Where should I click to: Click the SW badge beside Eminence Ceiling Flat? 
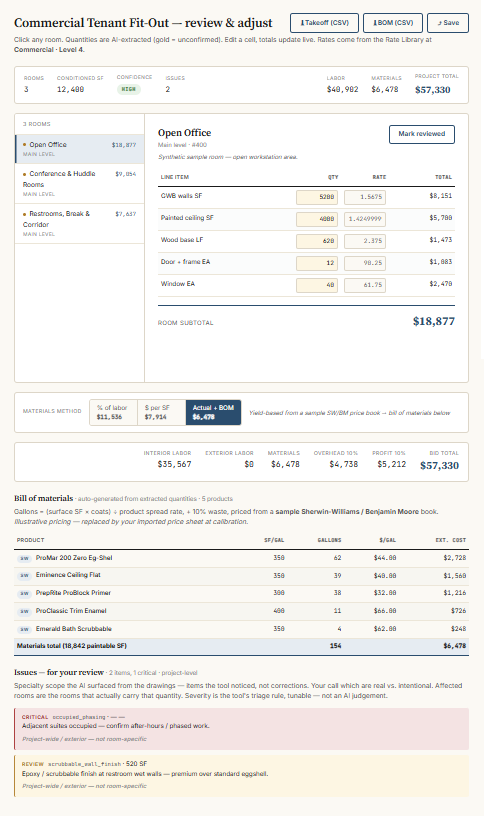pos(24,576)
